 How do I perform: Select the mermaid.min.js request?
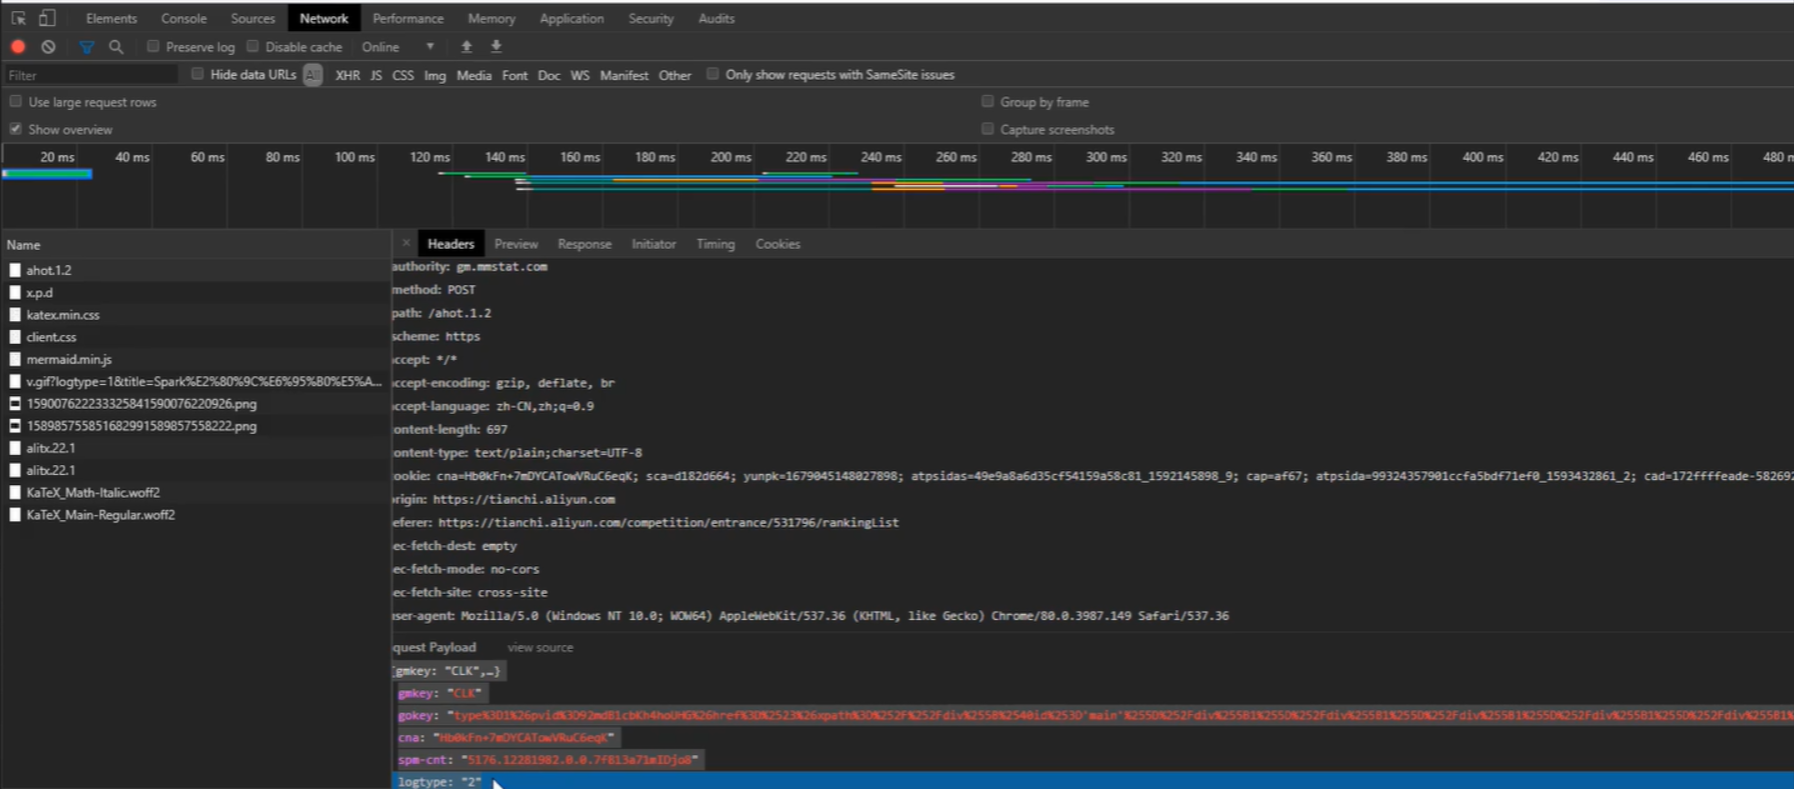coord(196,359)
